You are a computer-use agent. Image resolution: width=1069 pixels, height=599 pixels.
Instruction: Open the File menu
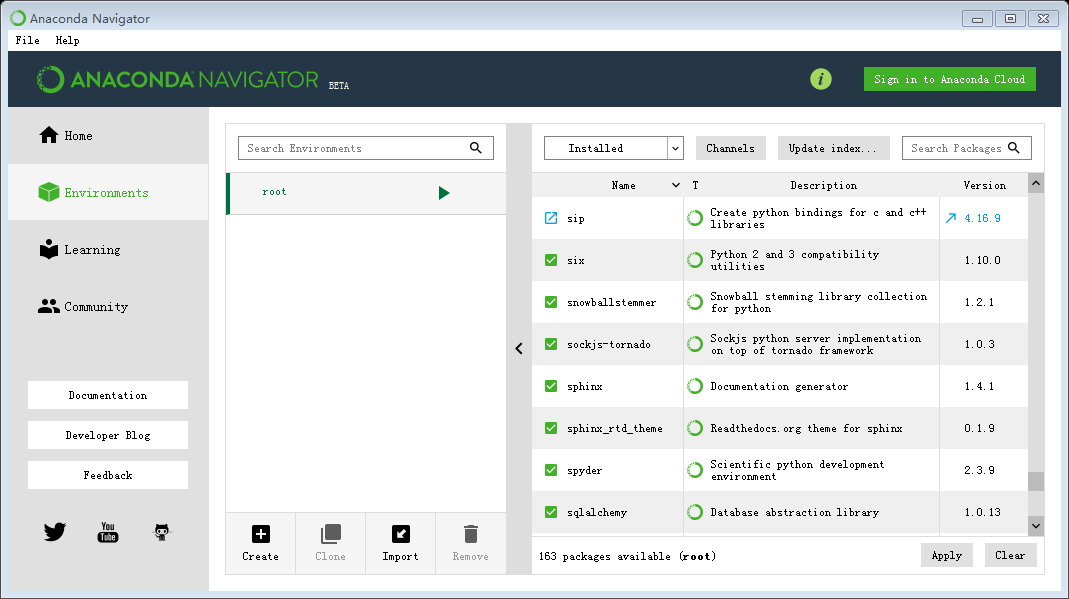coord(27,40)
